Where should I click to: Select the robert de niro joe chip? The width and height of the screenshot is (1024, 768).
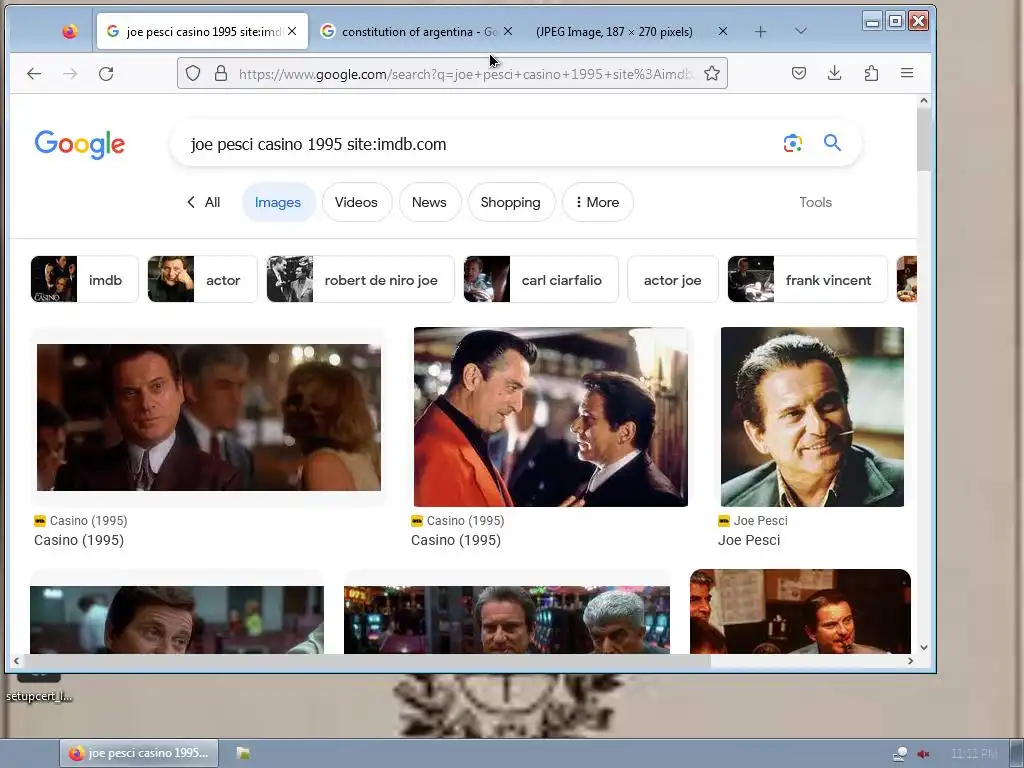point(360,280)
